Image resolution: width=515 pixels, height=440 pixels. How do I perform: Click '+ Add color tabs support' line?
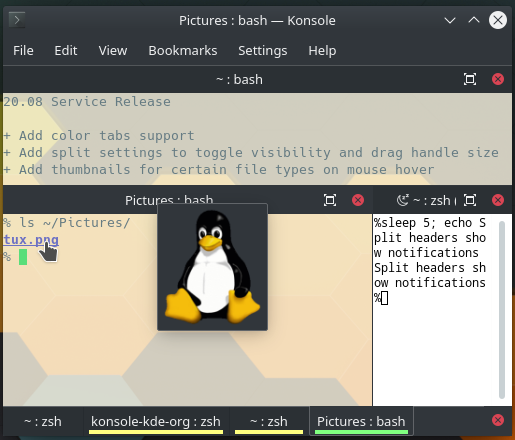point(99,136)
